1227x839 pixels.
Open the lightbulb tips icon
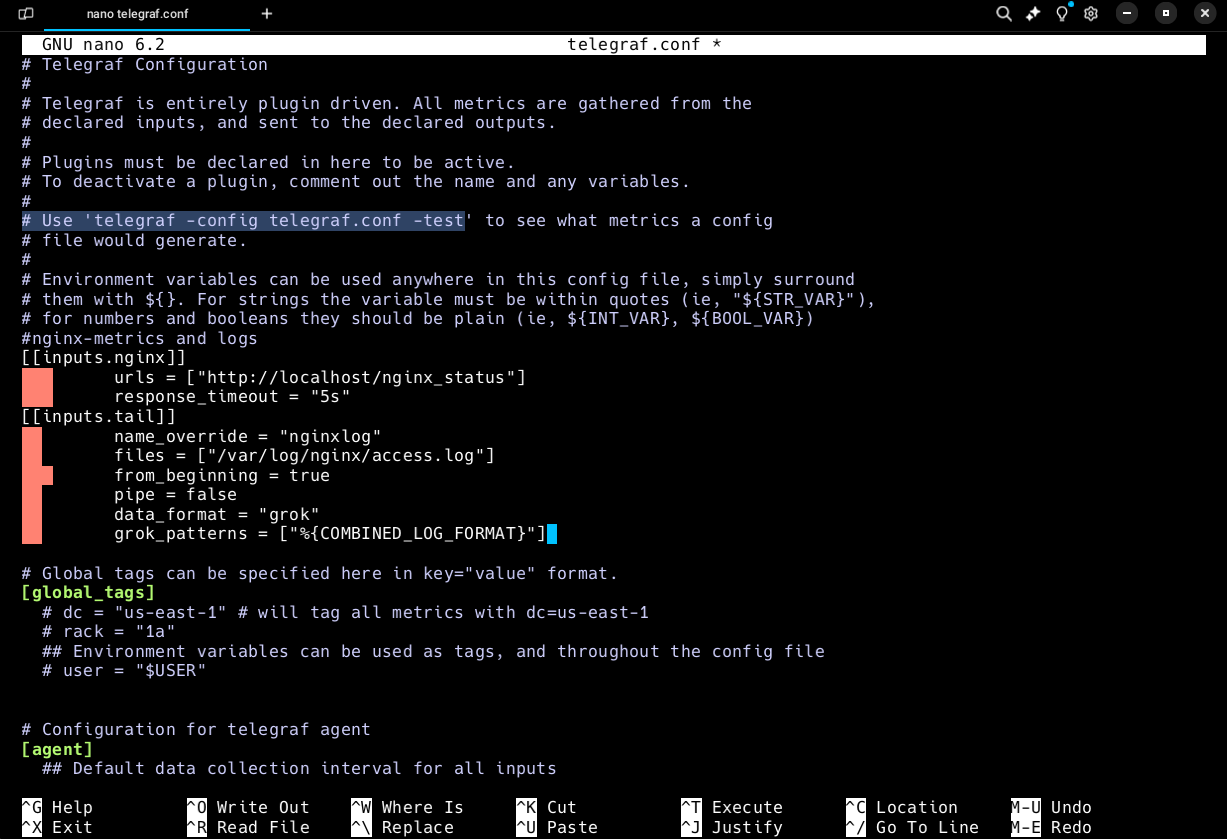(1062, 14)
